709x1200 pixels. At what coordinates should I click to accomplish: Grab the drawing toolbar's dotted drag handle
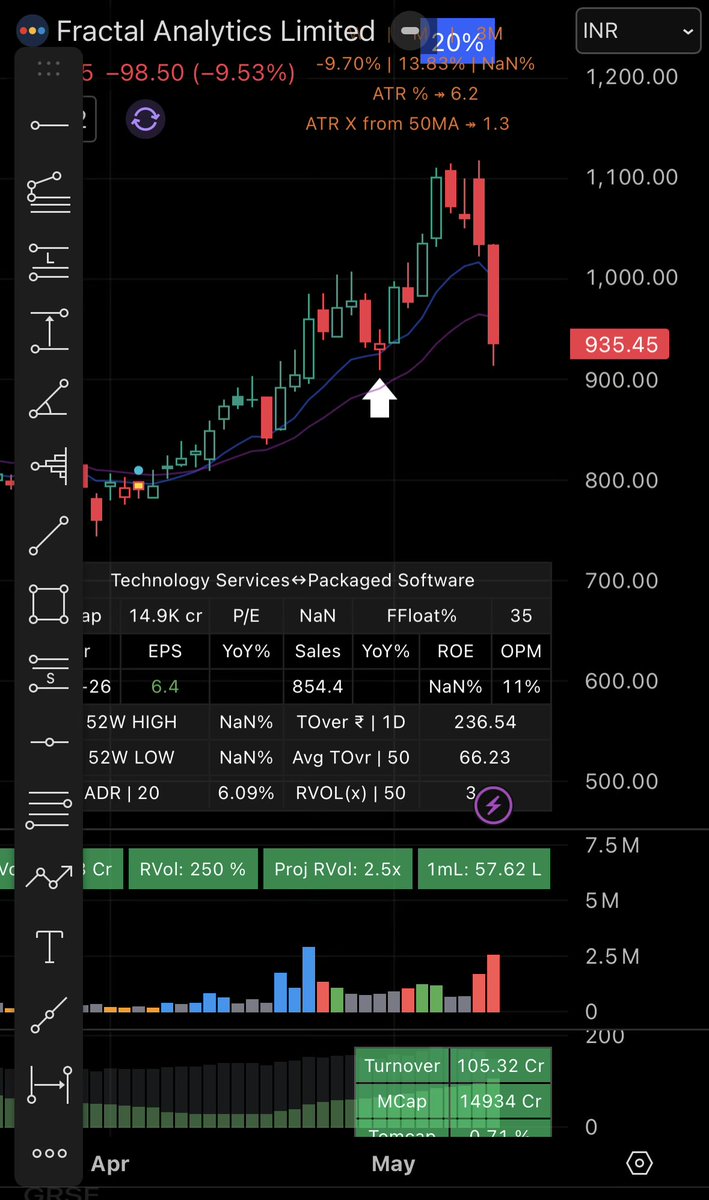49,69
